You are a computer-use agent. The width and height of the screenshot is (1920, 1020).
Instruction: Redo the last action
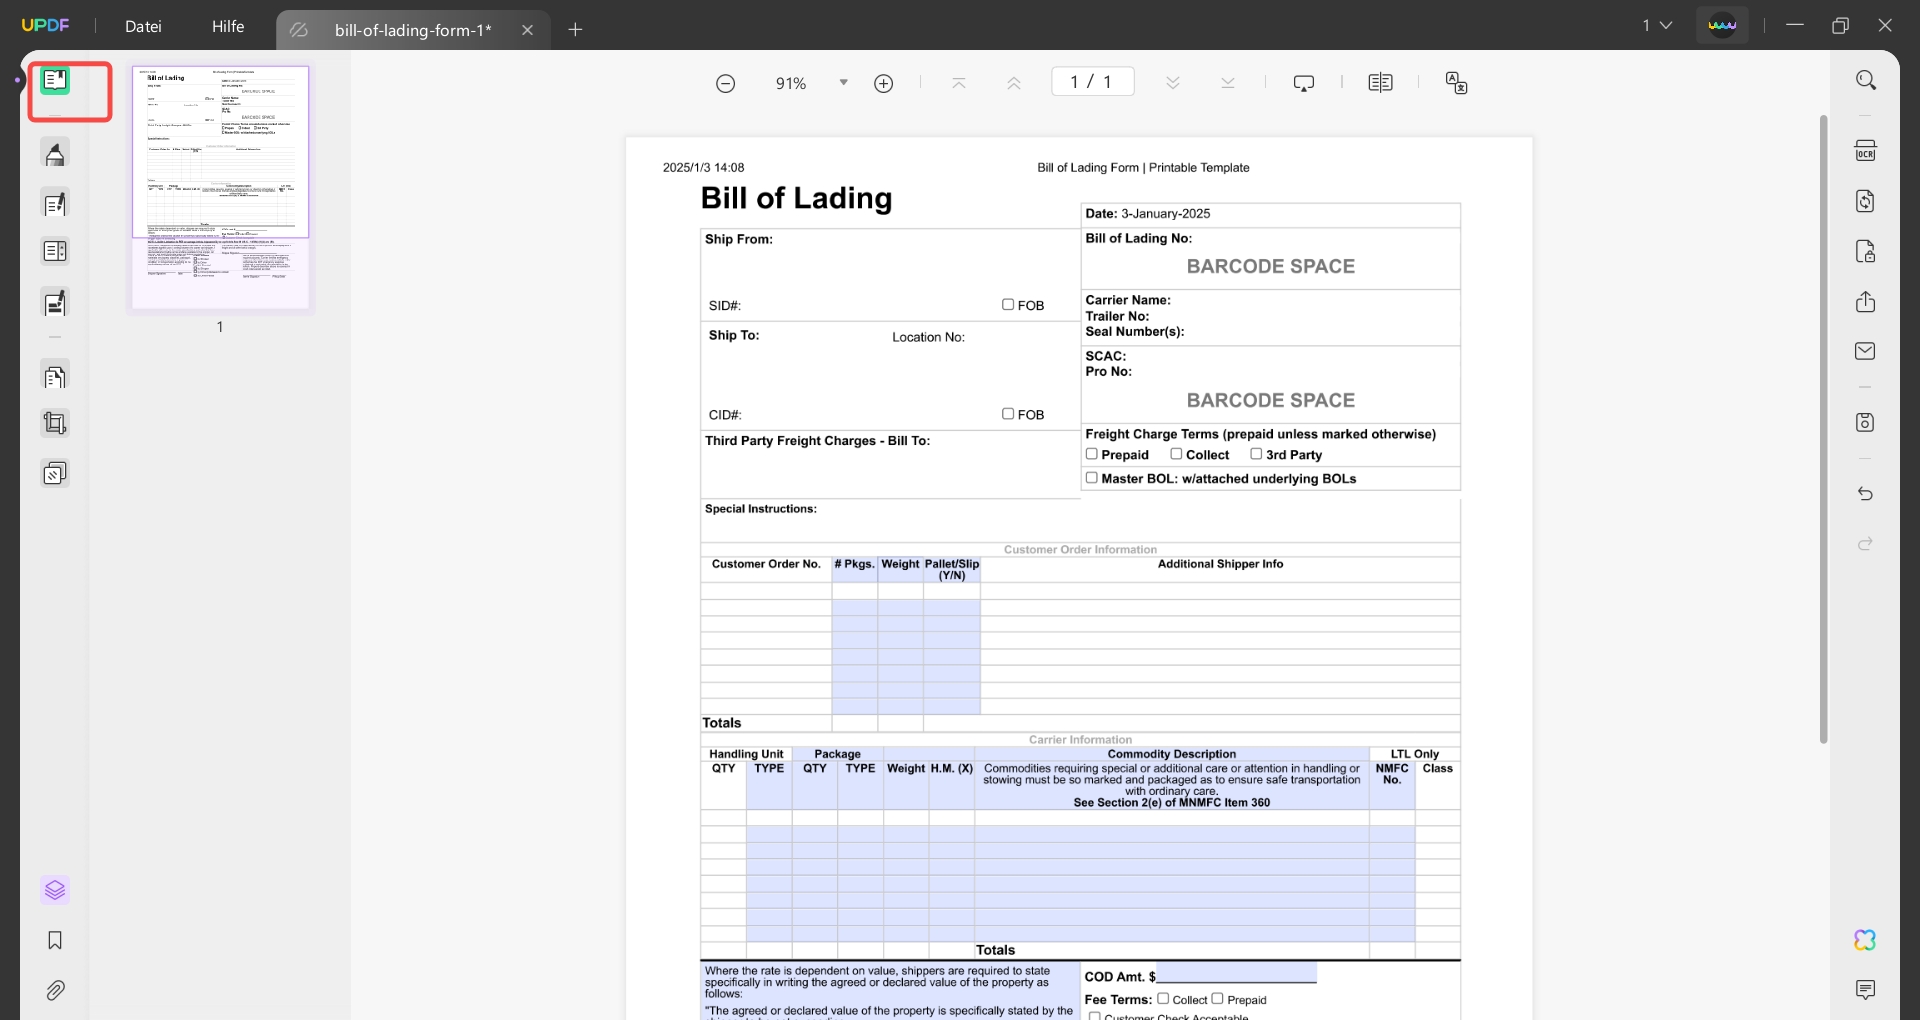[1866, 544]
